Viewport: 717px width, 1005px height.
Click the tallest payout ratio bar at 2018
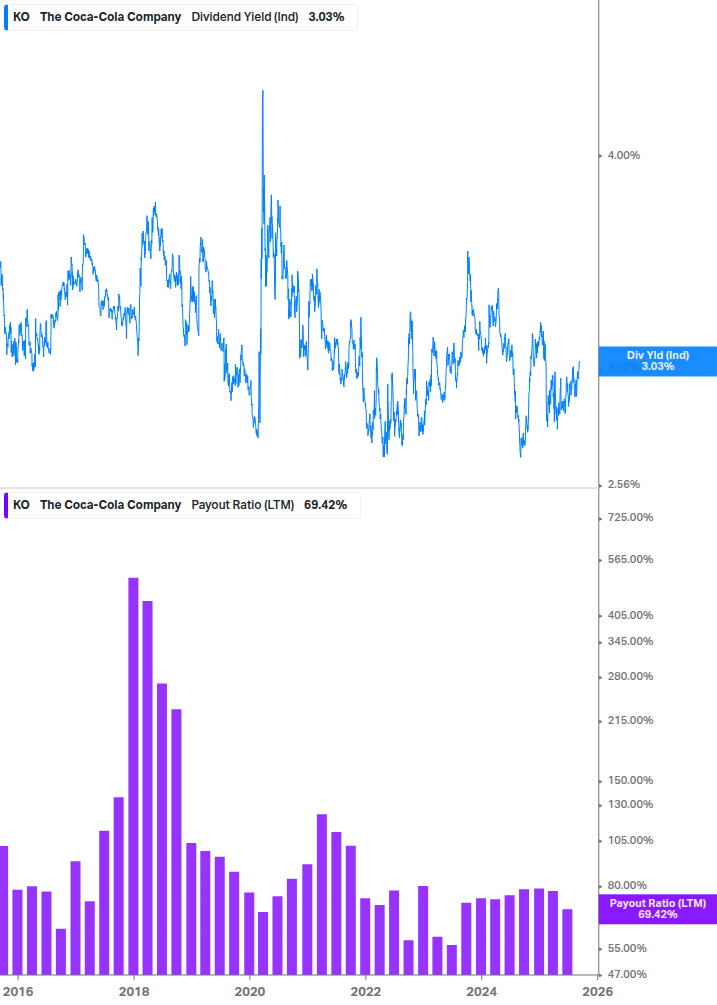click(x=133, y=776)
